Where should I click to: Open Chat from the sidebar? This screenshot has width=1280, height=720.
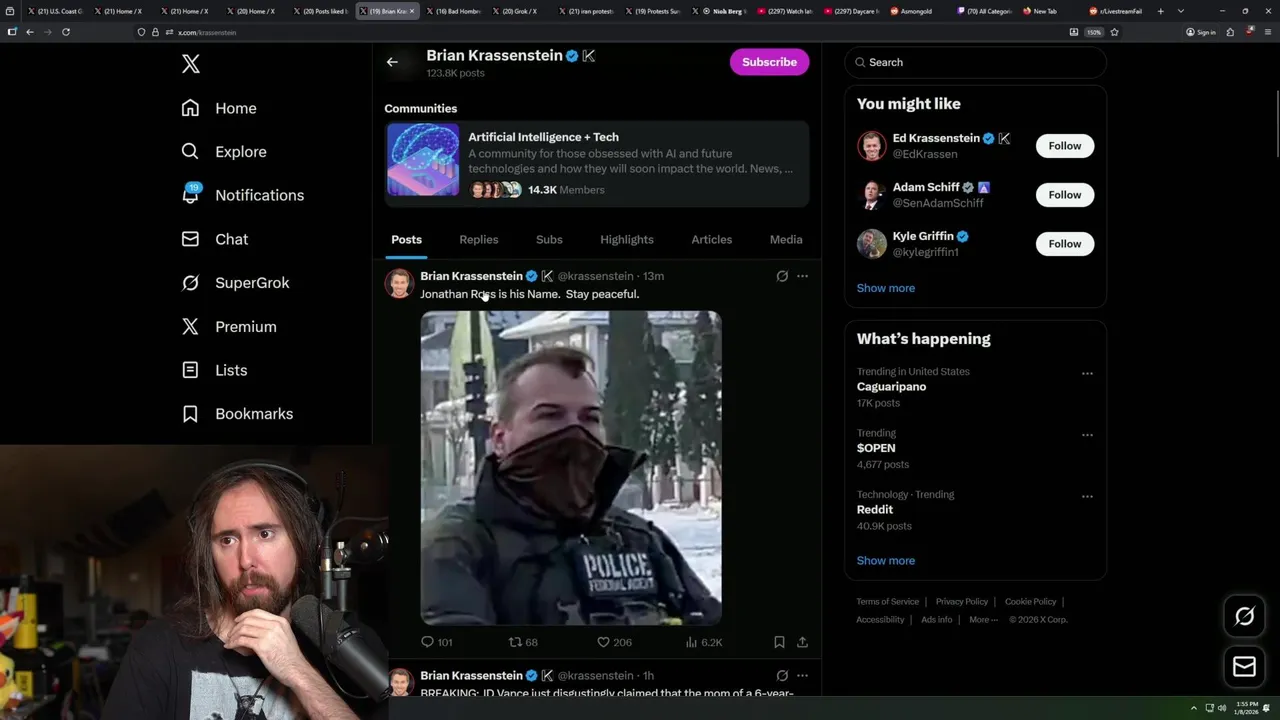click(214, 239)
